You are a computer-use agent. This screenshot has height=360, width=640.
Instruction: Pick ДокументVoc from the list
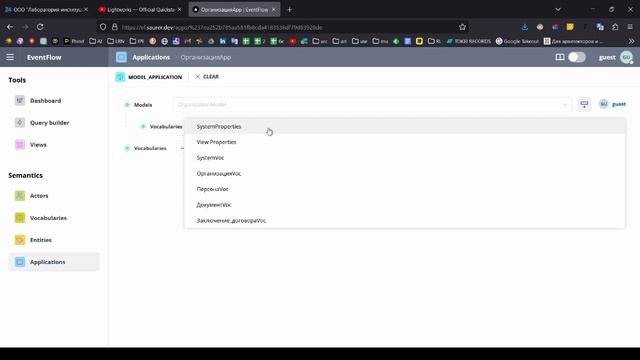pyautogui.click(x=404, y=205)
